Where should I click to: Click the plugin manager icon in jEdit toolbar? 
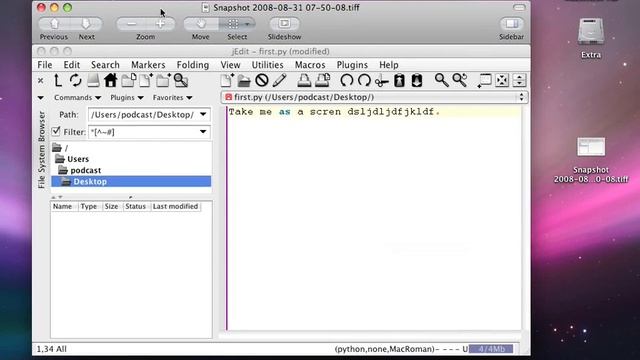coord(519,80)
